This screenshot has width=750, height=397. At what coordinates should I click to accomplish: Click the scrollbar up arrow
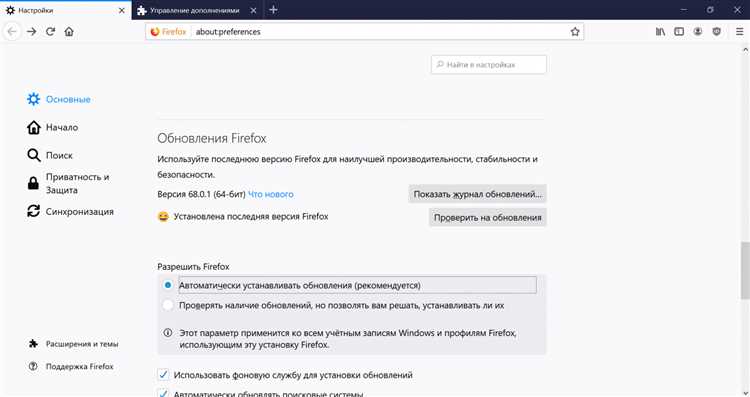pyautogui.click(x=745, y=49)
